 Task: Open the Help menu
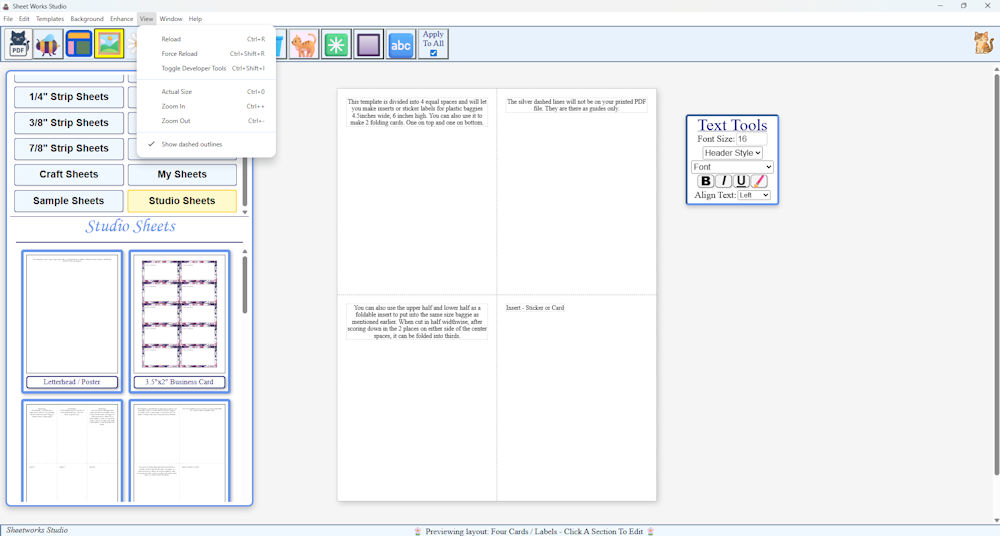[195, 19]
